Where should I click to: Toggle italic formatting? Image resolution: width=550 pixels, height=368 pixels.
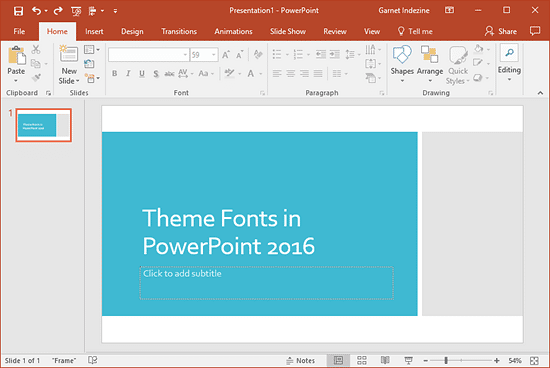coord(128,74)
